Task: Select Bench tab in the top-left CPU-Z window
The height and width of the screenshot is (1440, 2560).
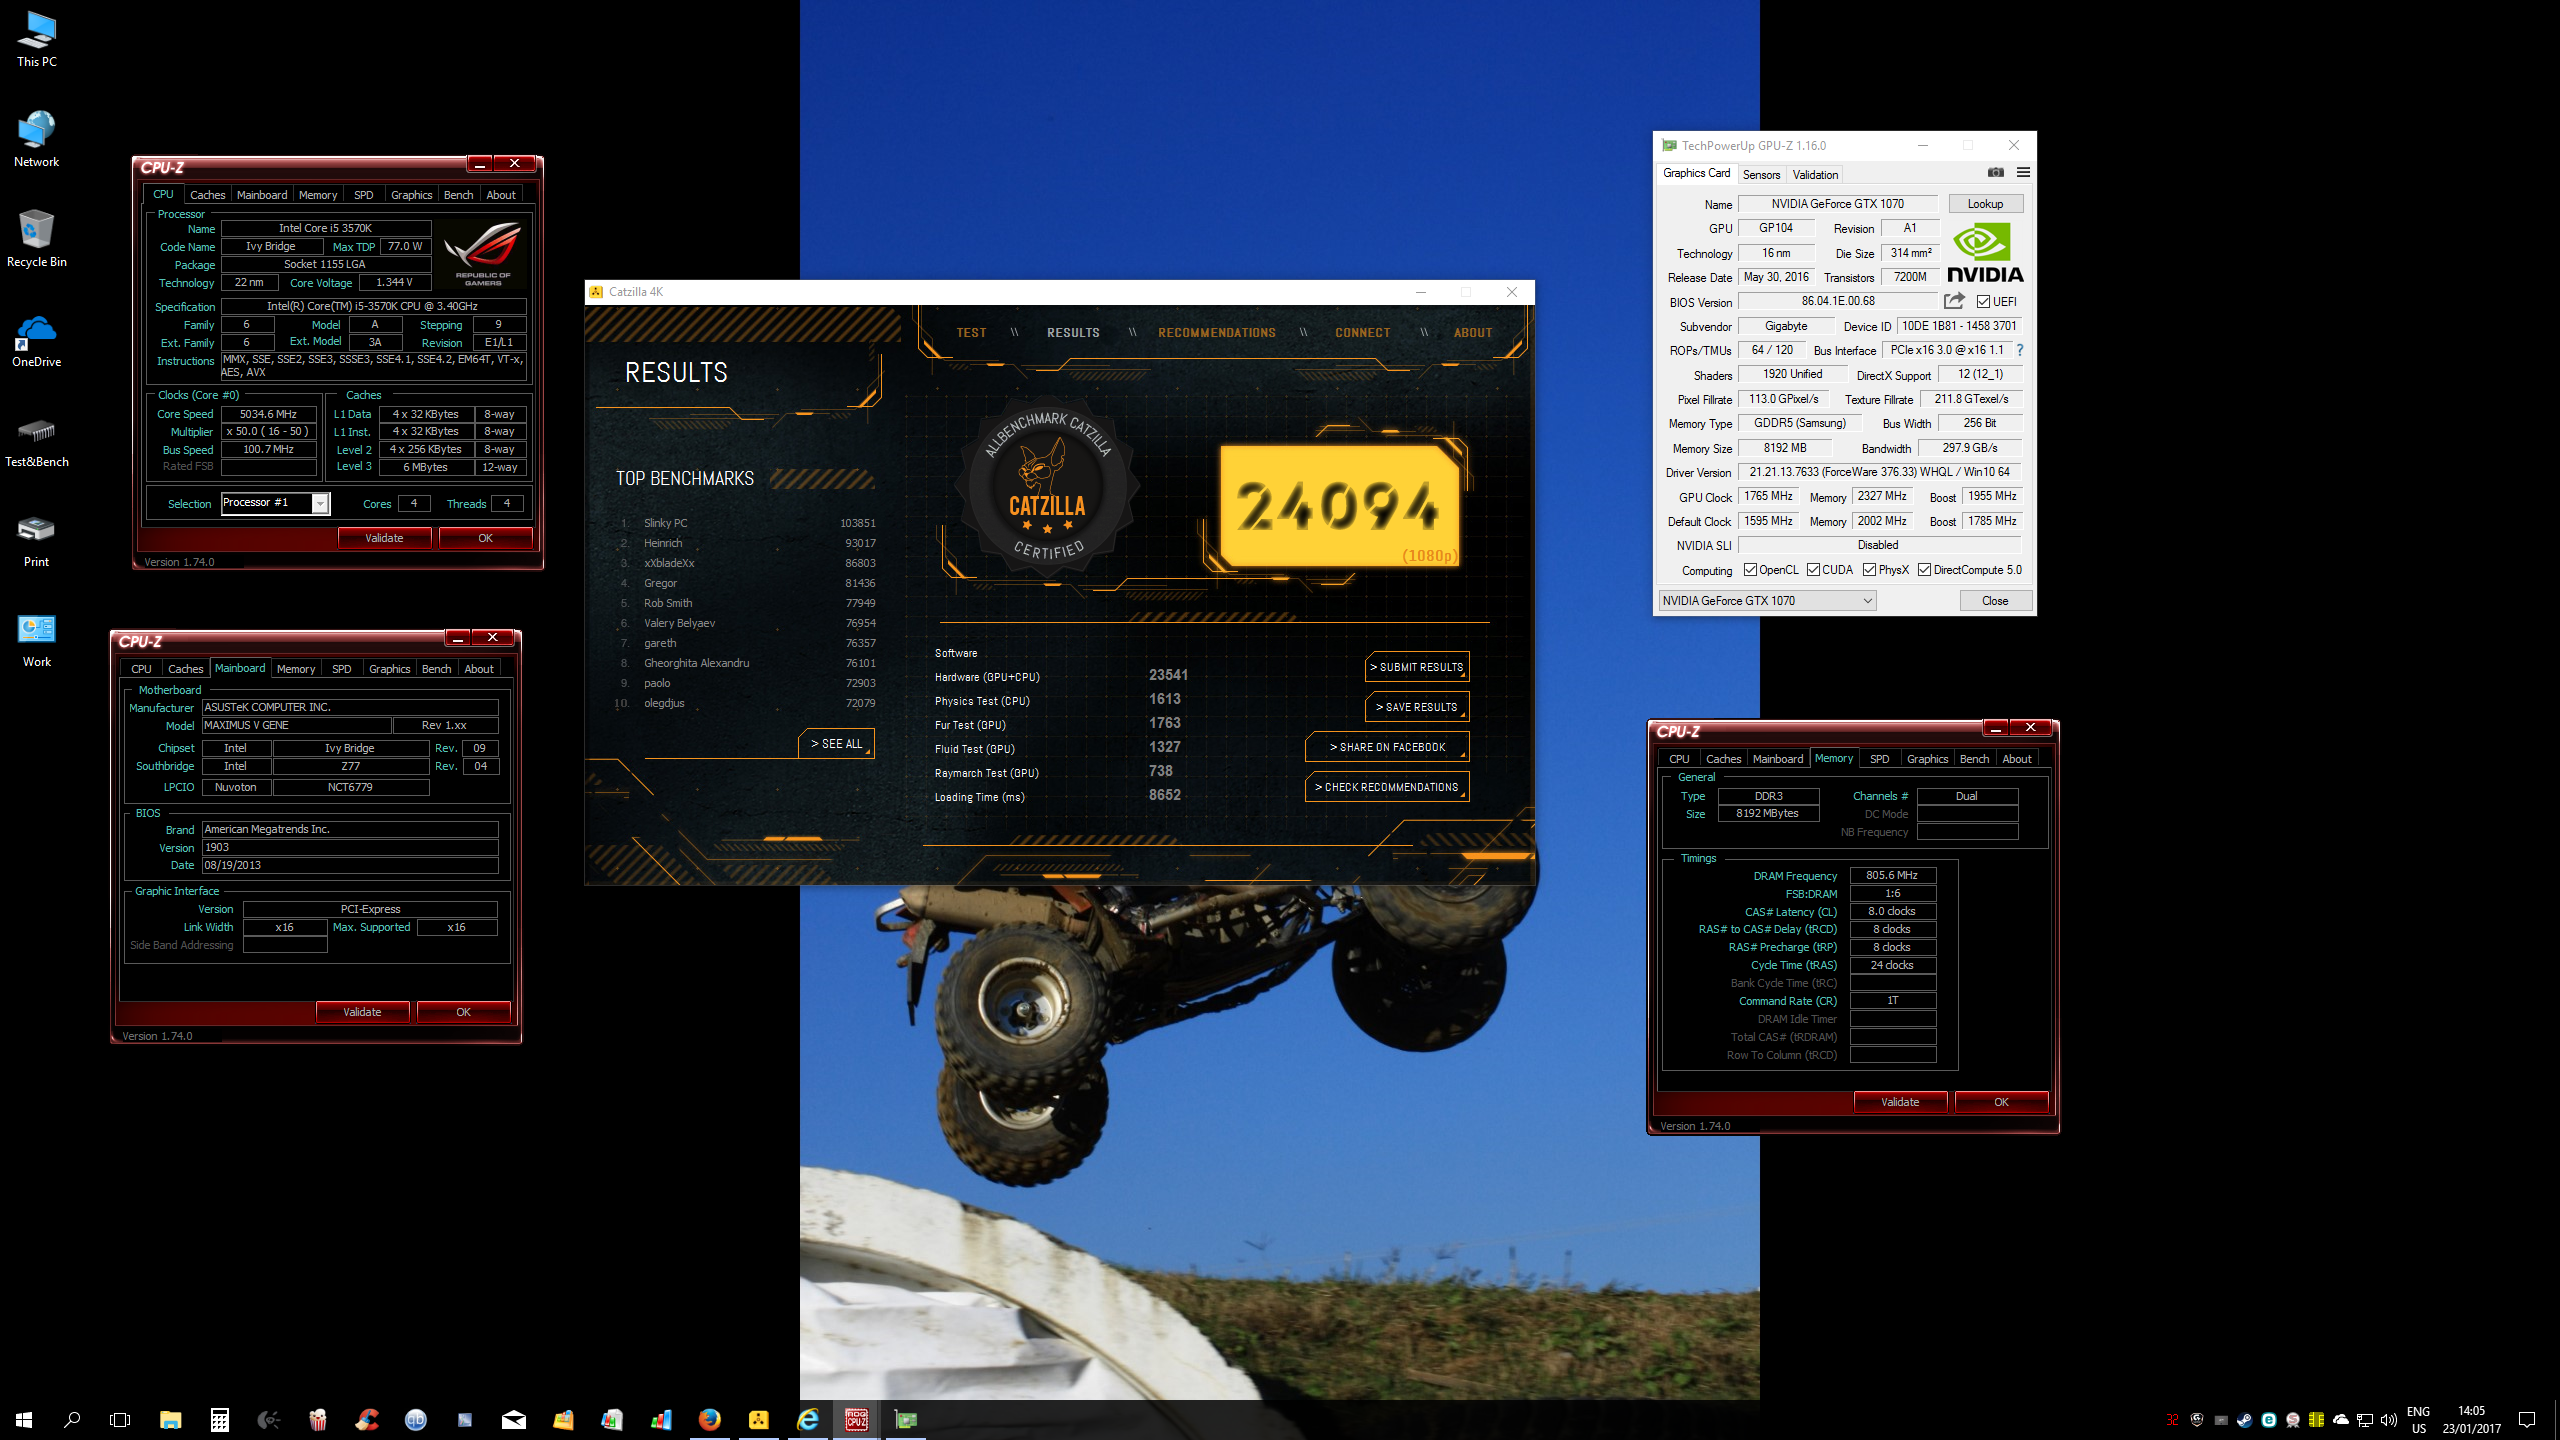Action: click(458, 195)
